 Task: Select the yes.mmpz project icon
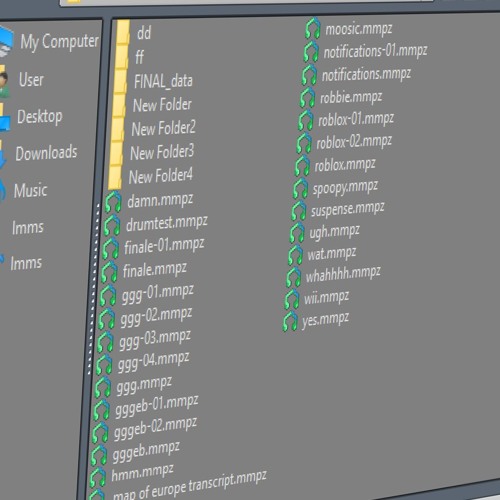coord(290,322)
